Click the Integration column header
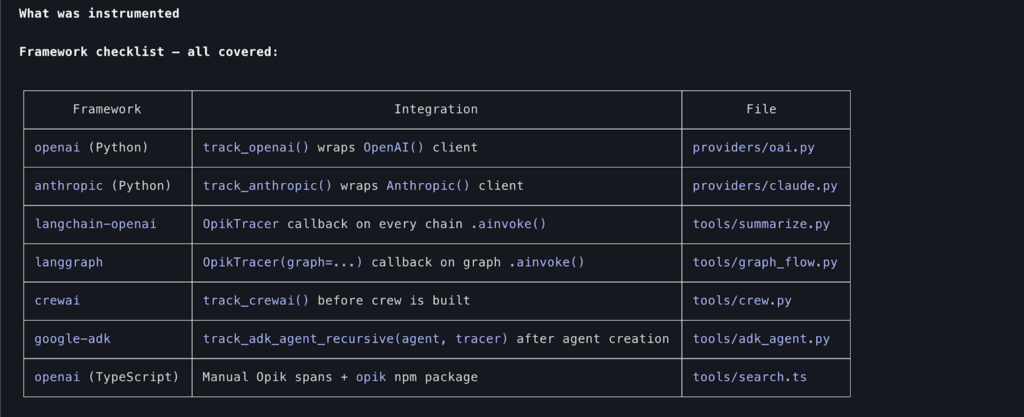 [436, 109]
